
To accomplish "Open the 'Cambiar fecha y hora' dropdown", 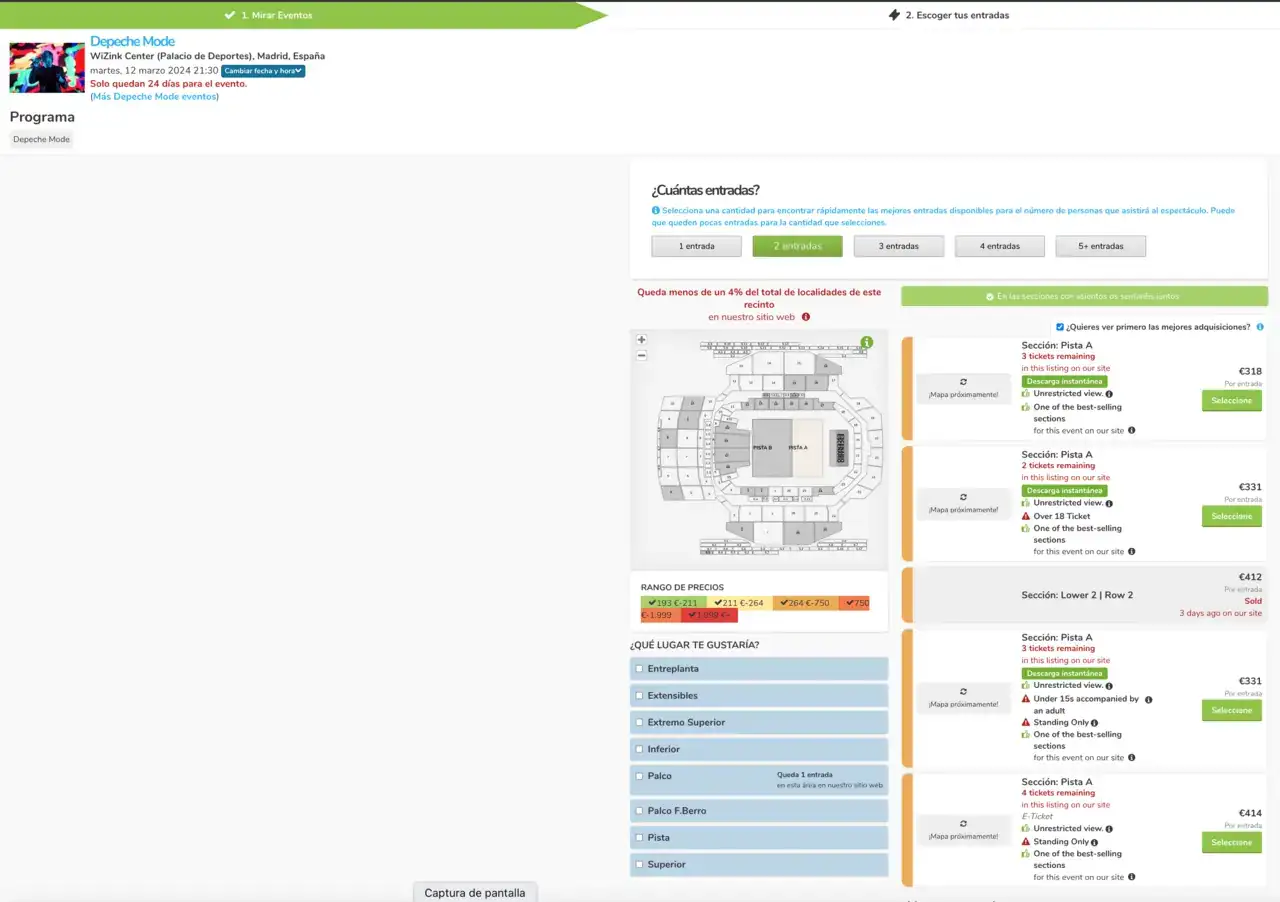I will pos(263,71).
